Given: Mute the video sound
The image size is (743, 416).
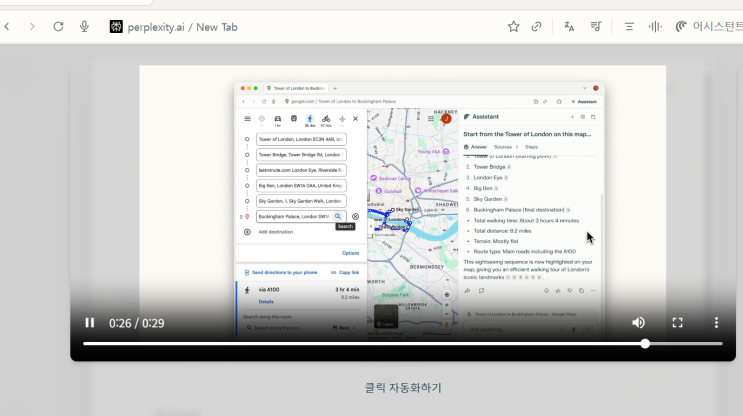Looking at the screenshot, I should (638, 323).
